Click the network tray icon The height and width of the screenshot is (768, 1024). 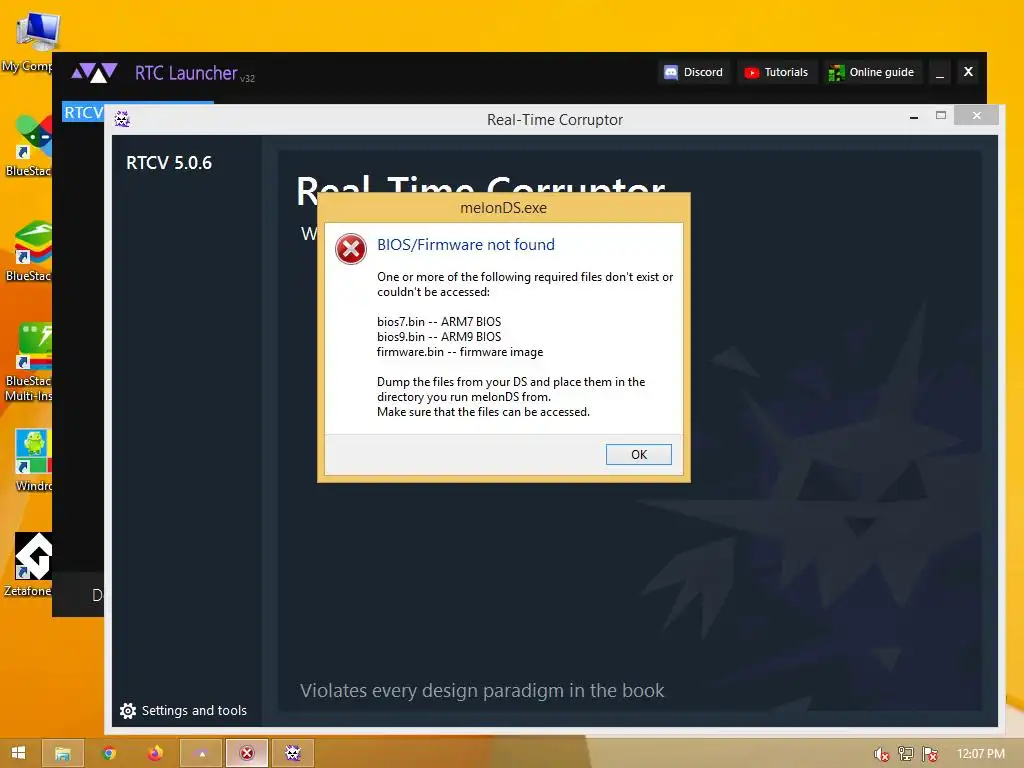click(x=905, y=754)
